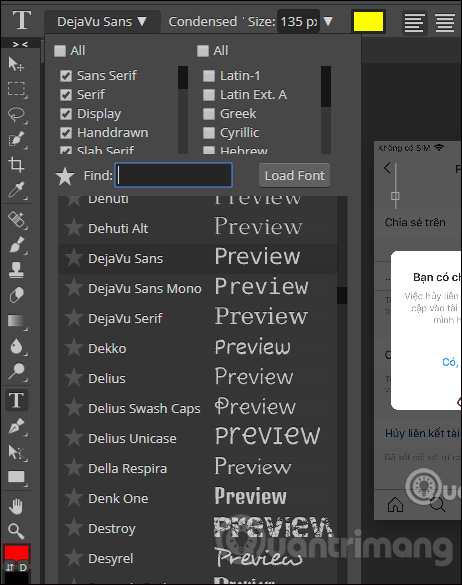The width and height of the screenshot is (462, 585).
Task: Check the All box for scripts
Action: coord(203,51)
